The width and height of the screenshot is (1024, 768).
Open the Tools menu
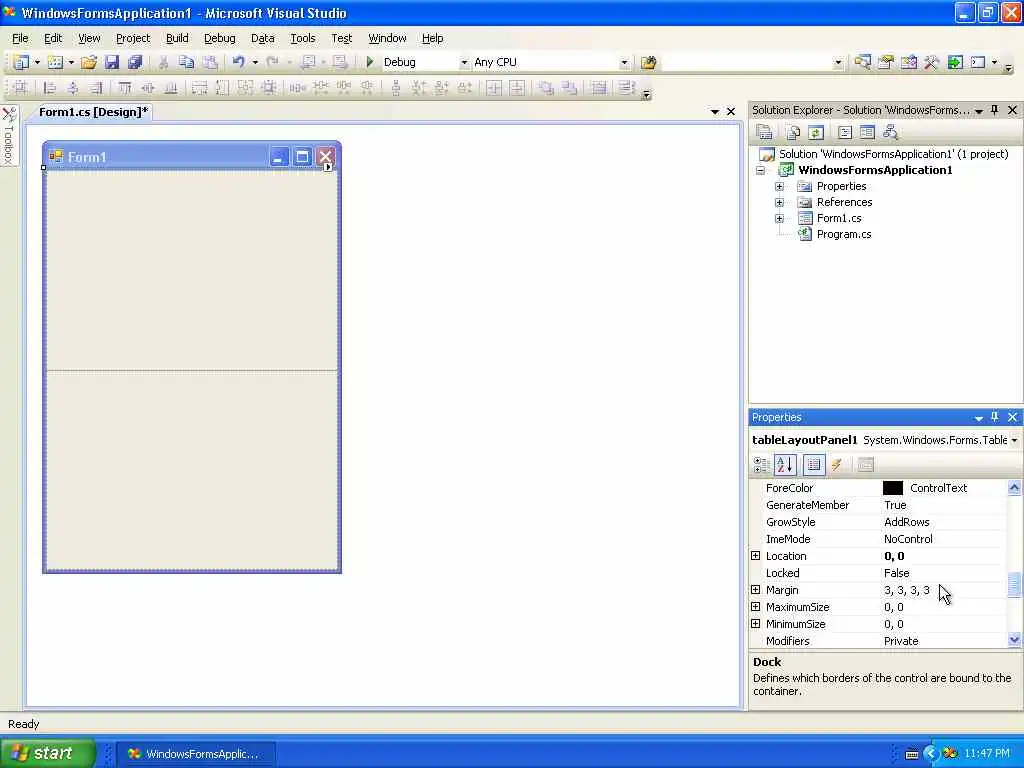click(x=302, y=39)
